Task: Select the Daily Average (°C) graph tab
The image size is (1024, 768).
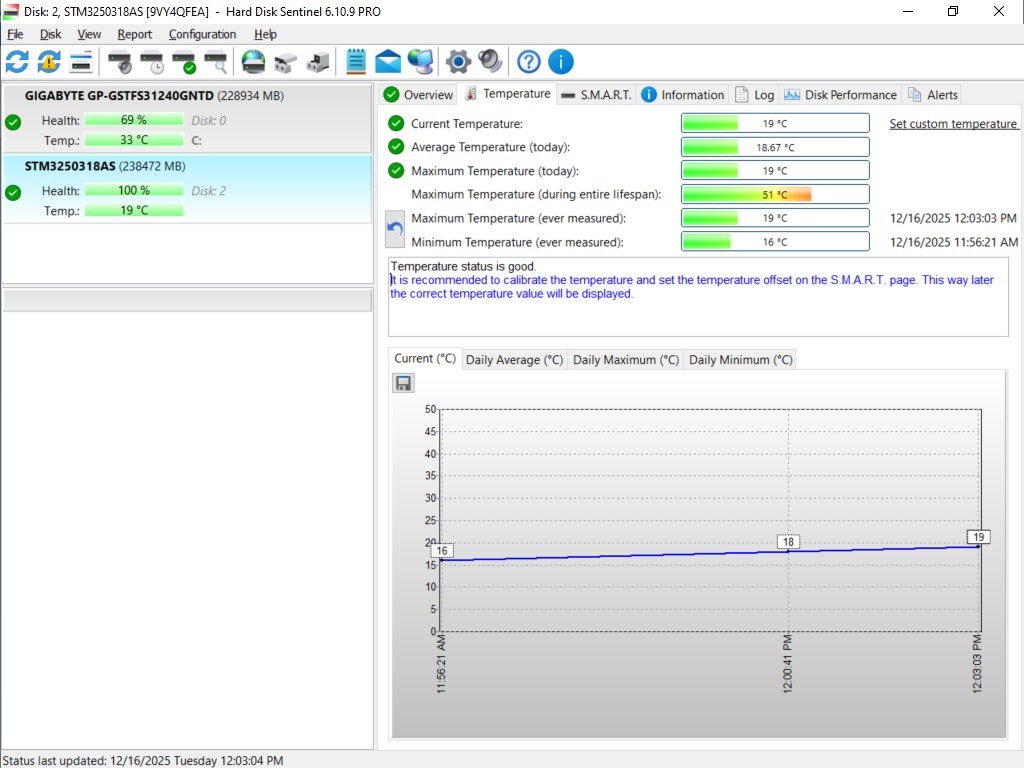Action: tap(514, 360)
